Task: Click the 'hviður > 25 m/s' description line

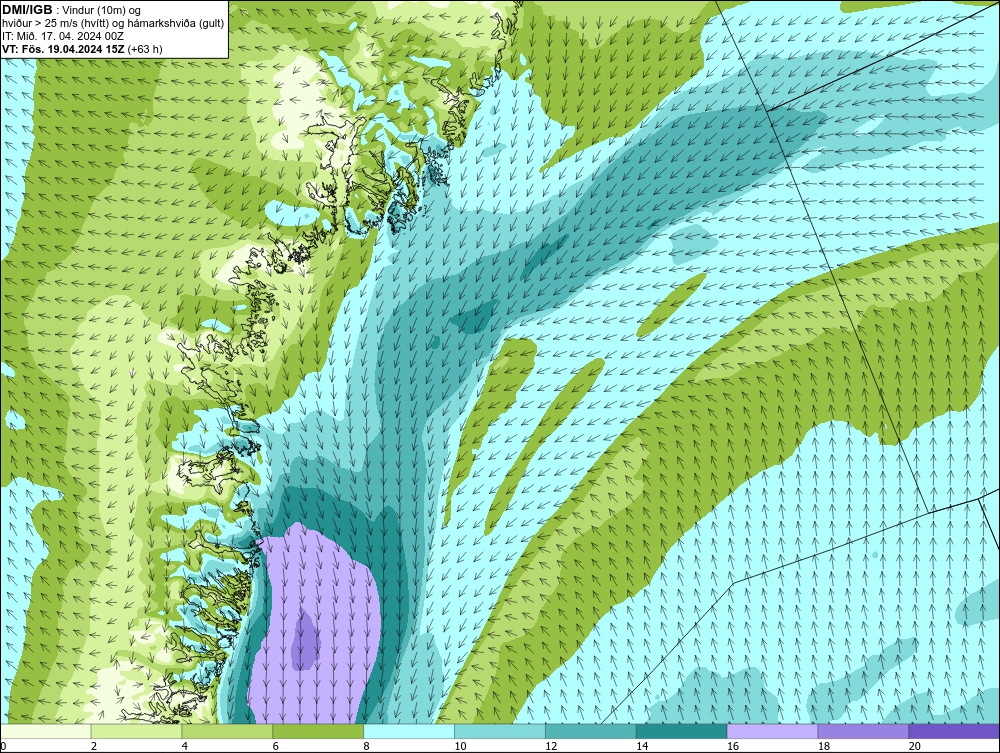Action: (114, 23)
